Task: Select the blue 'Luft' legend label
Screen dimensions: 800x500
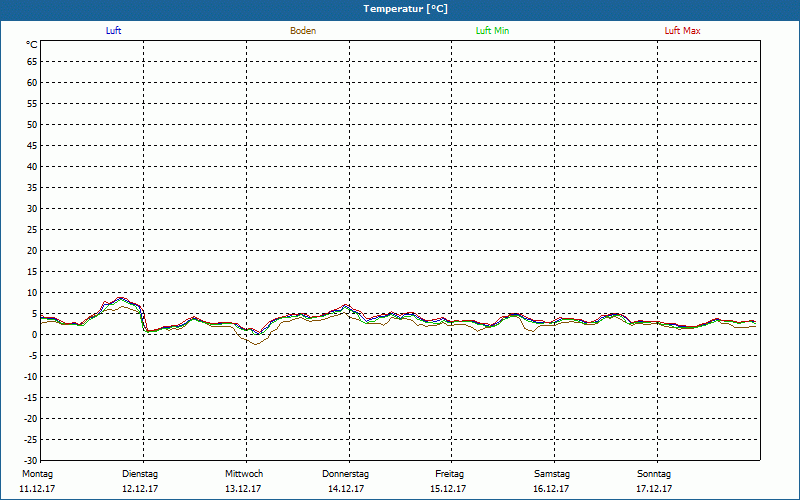Action: coord(113,31)
